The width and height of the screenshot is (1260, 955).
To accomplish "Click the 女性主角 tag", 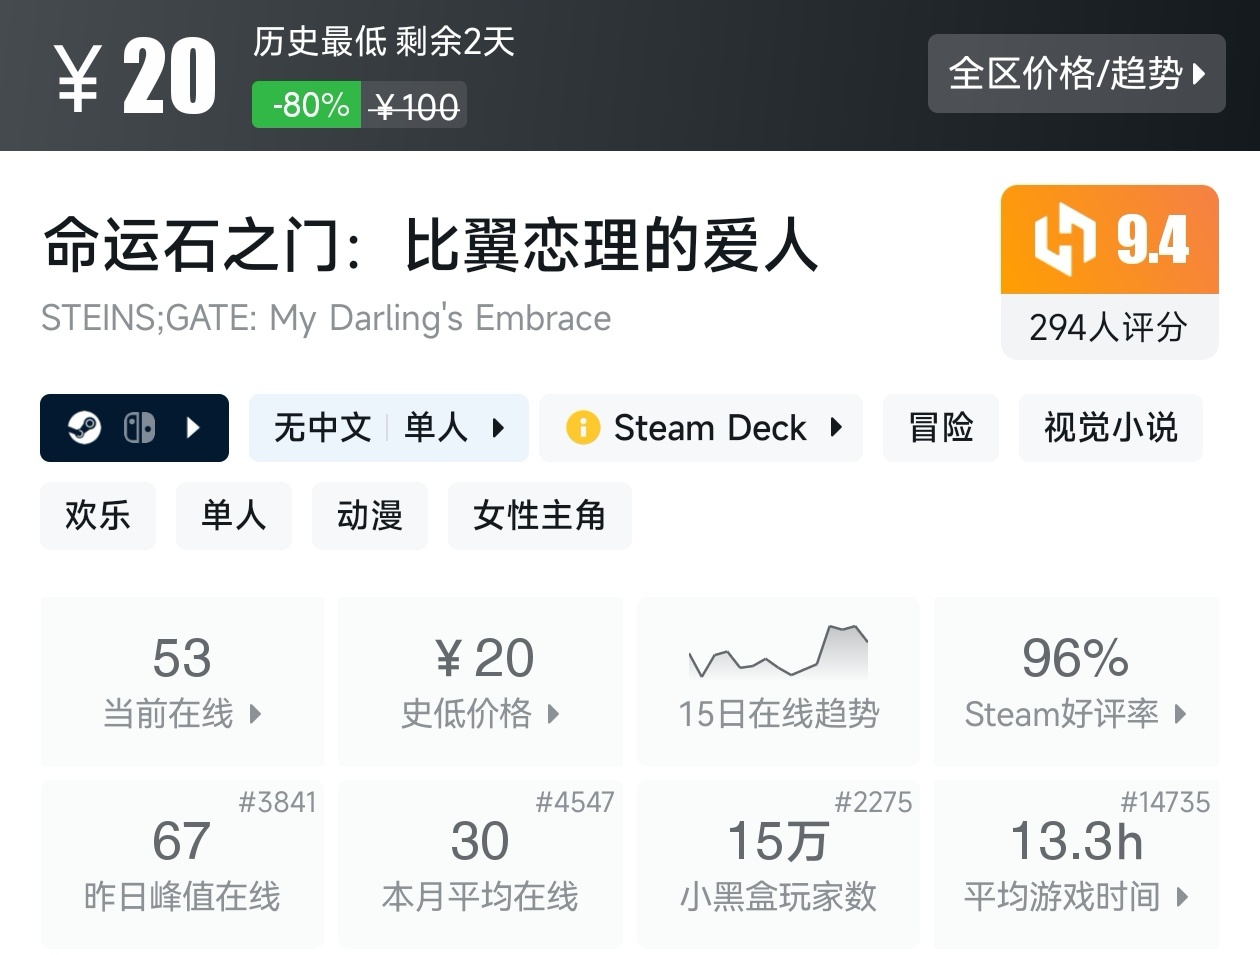I will tap(539, 515).
